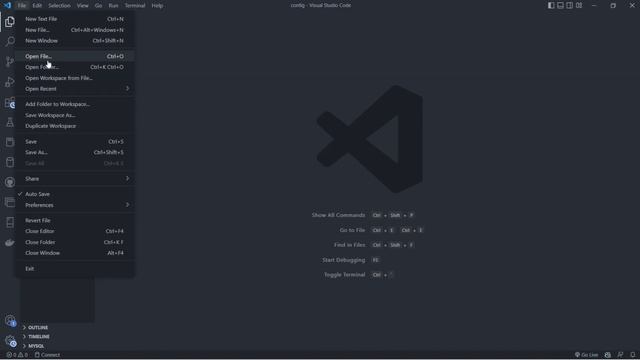This screenshot has height=360, width=640.
Task: Choose Close Editor
Action: [x=75, y=231]
